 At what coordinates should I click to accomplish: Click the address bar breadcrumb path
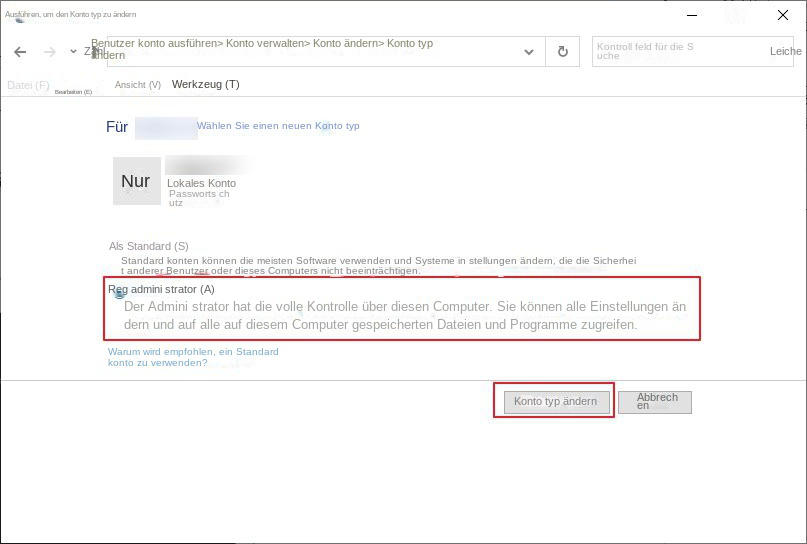262,49
